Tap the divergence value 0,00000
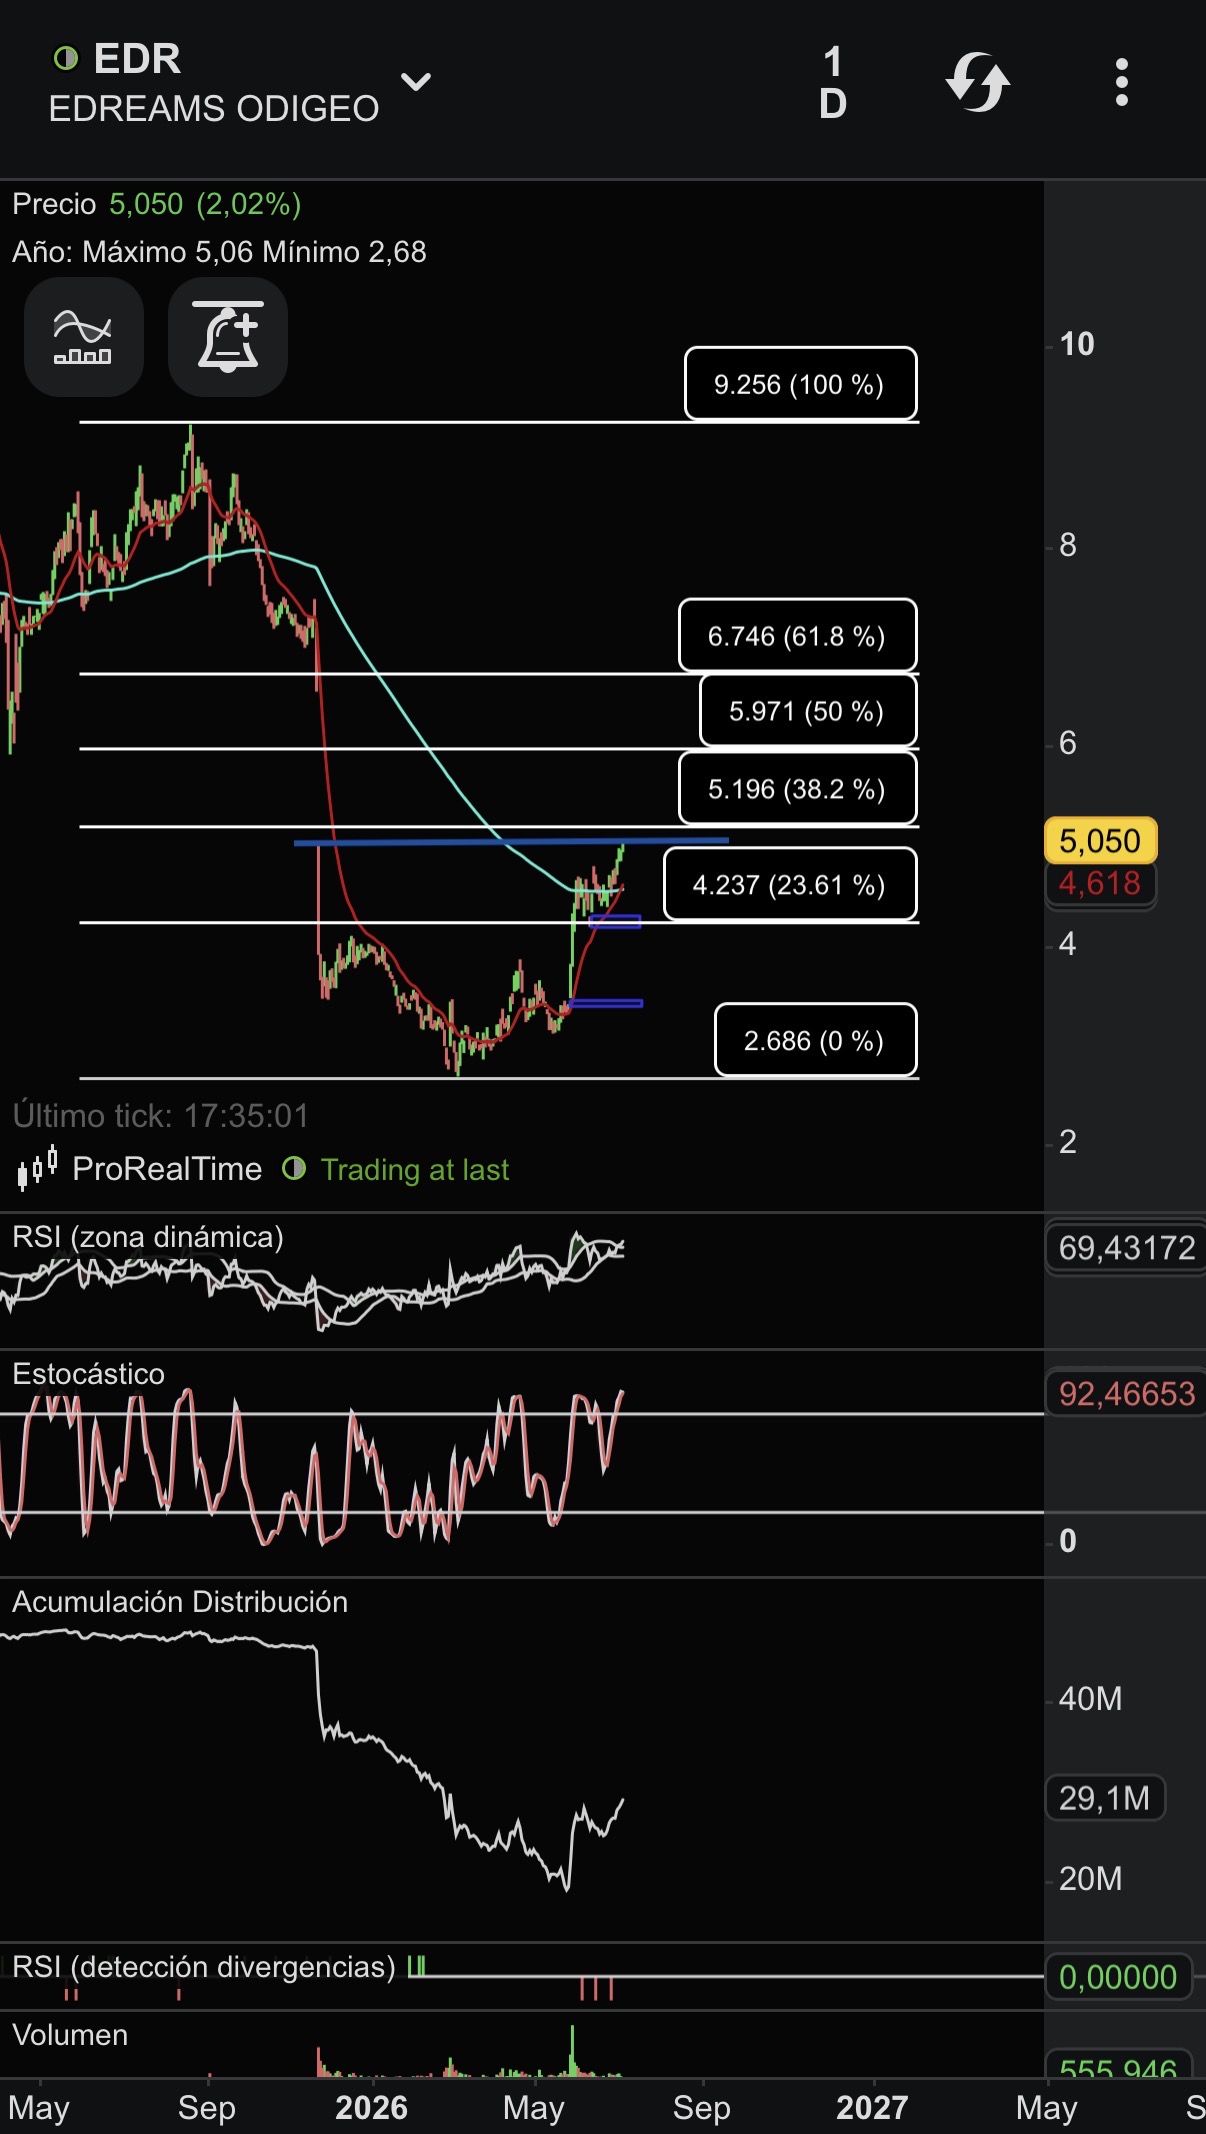This screenshot has width=1206, height=2134. [x=1118, y=1977]
